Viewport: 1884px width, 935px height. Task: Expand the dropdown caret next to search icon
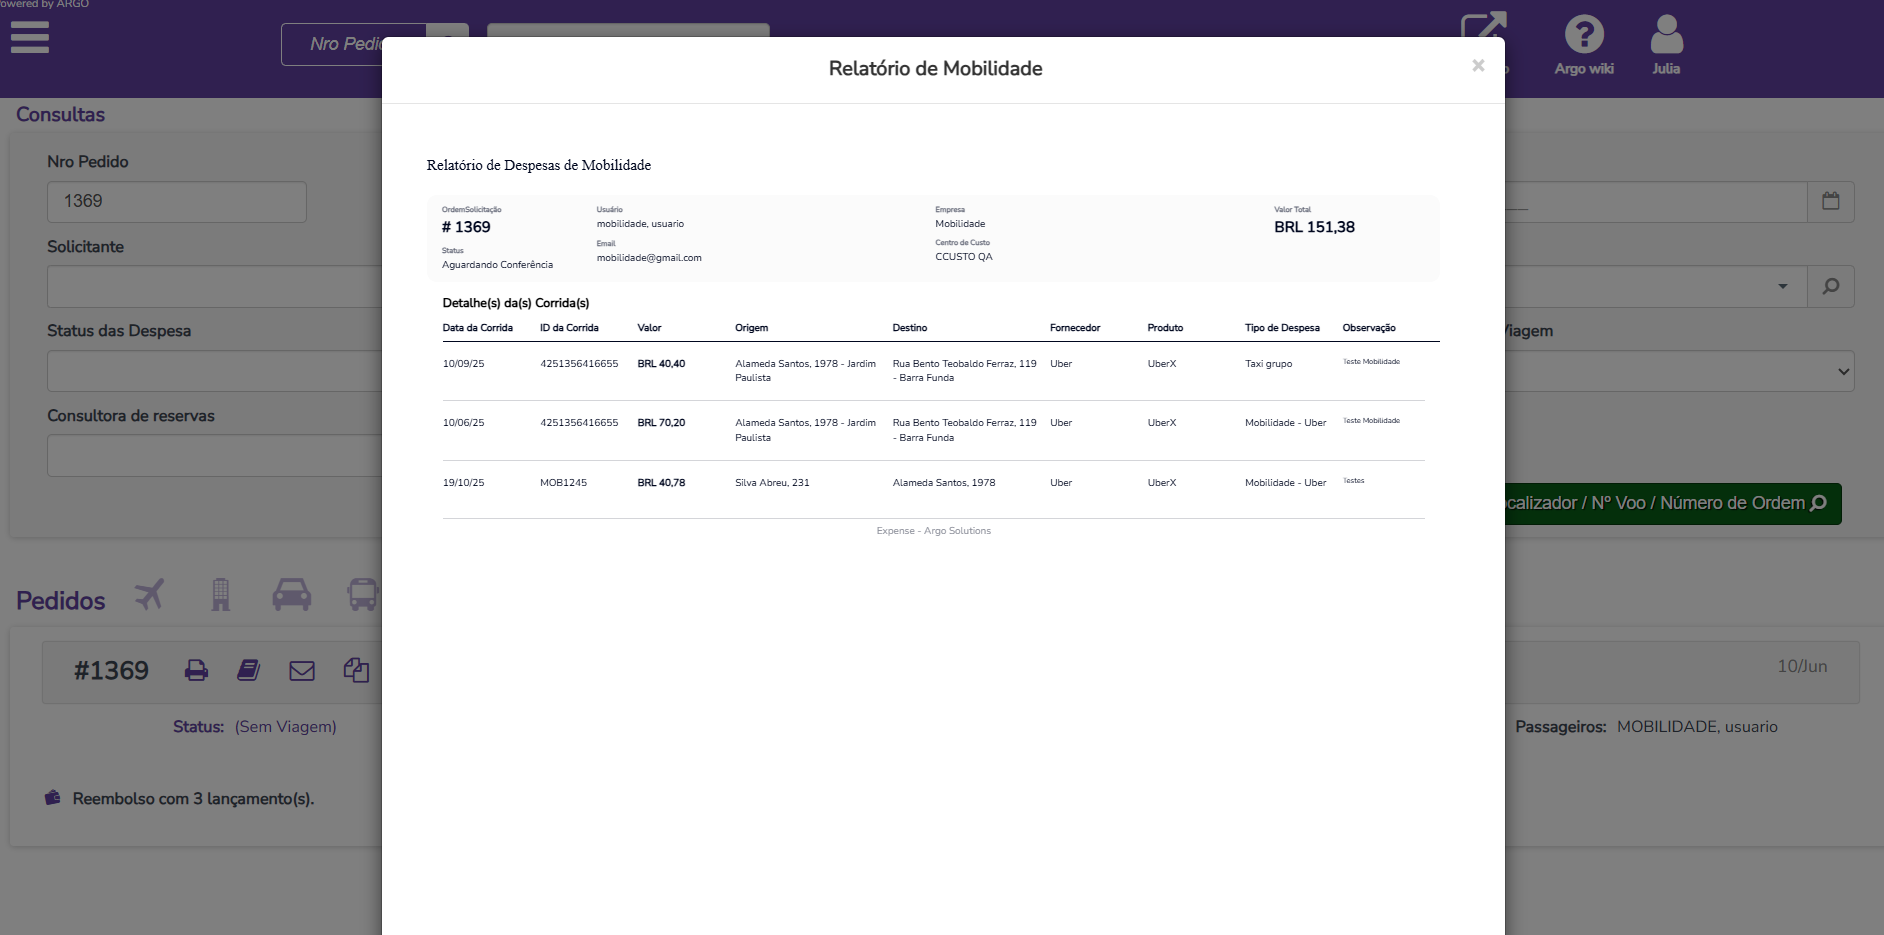1782,287
